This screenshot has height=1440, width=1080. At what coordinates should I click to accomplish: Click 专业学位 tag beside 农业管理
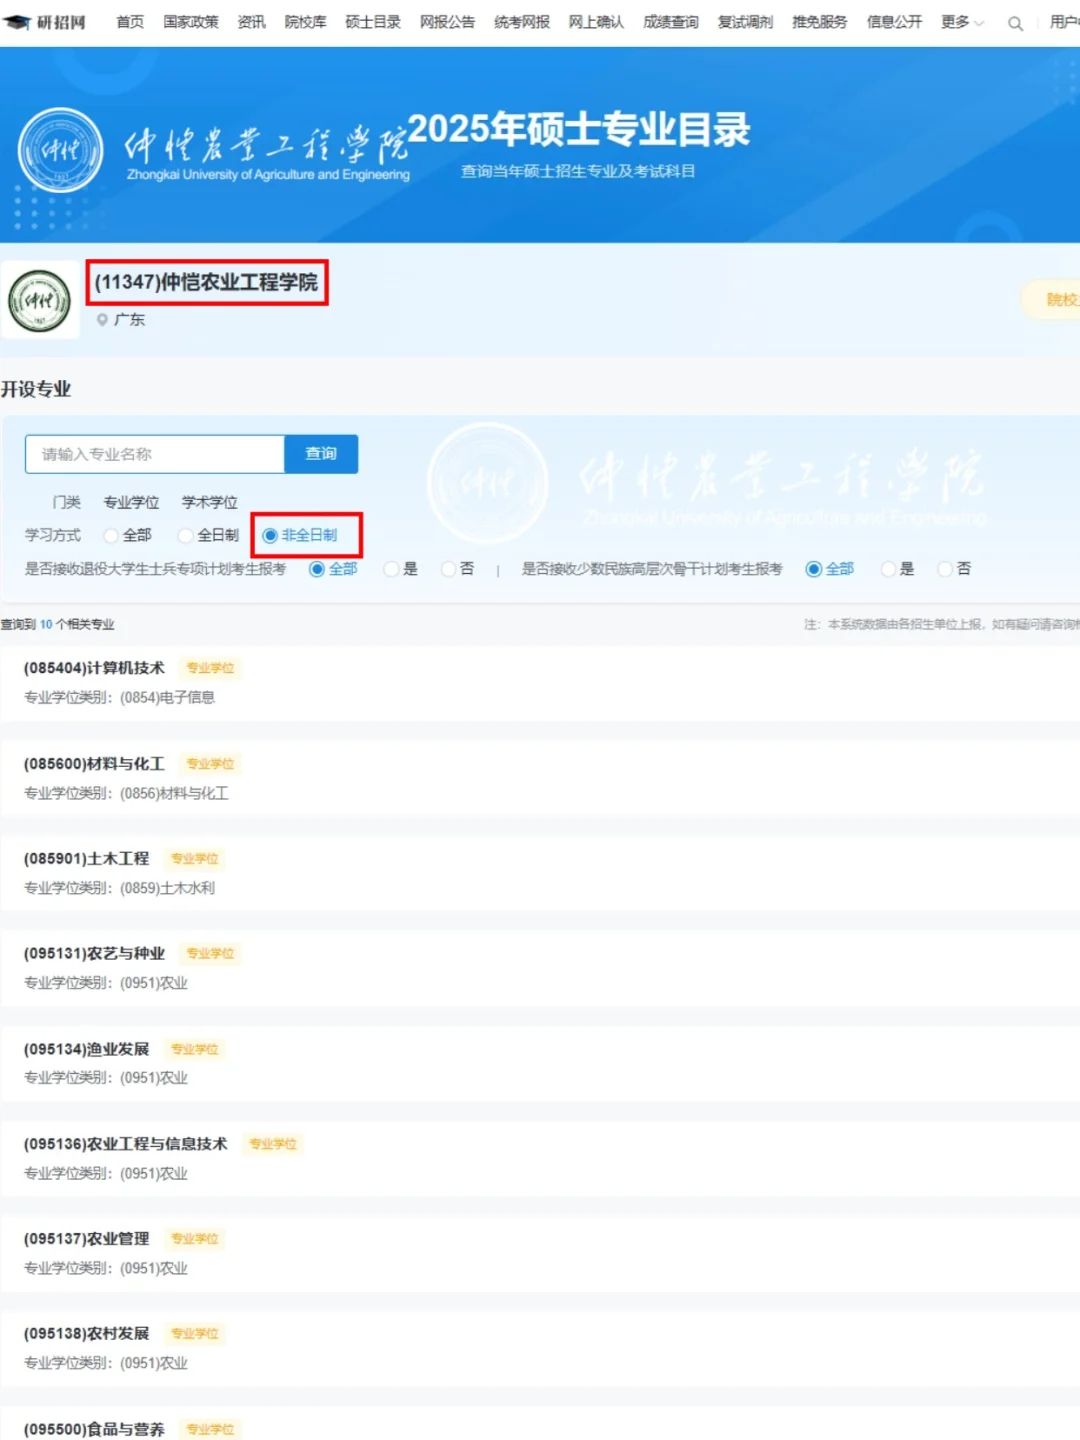194,1239
